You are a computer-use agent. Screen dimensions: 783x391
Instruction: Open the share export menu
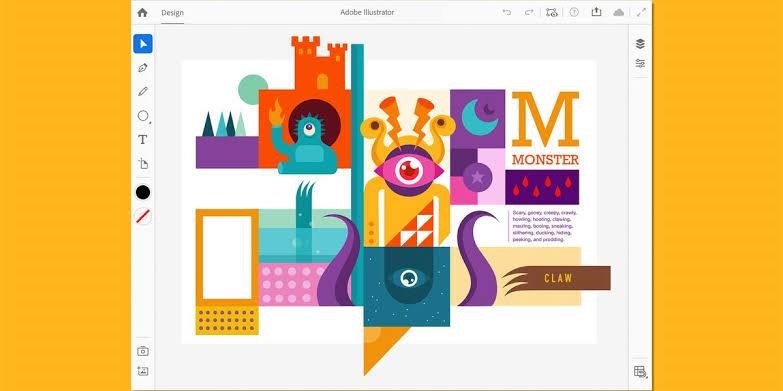click(x=596, y=12)
